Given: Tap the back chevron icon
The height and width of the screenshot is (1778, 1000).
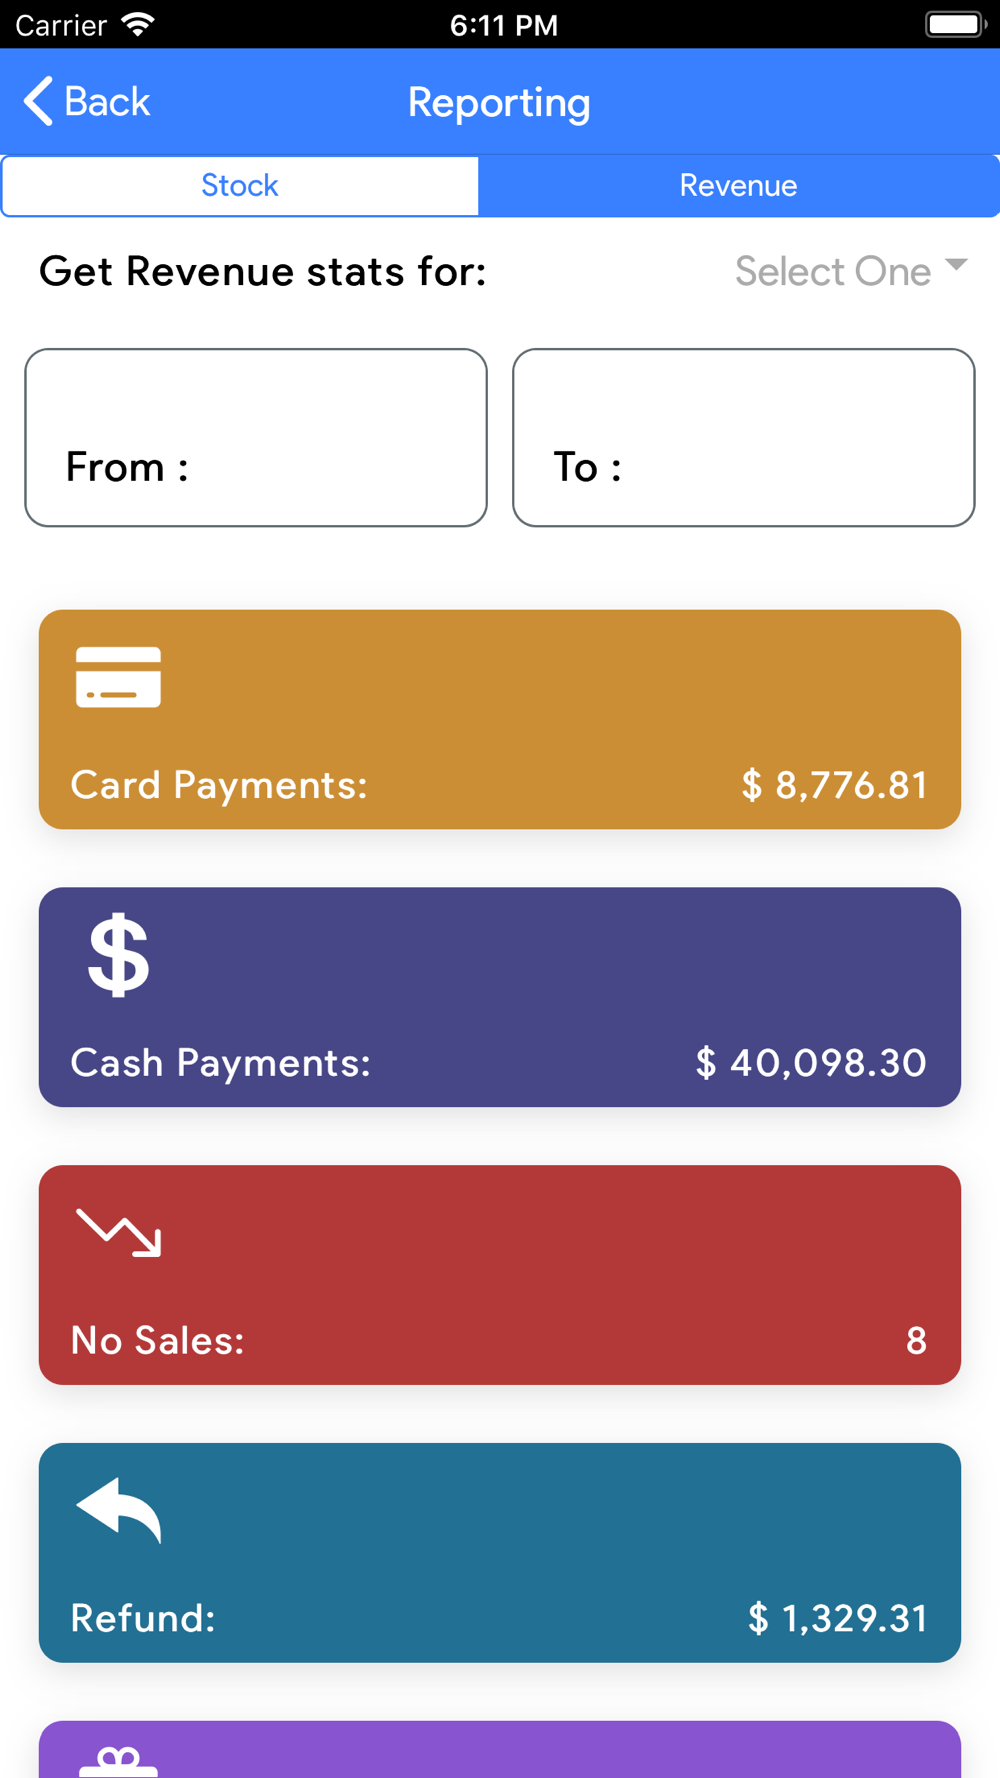Looking at the screenshot, I should point(38,101).
